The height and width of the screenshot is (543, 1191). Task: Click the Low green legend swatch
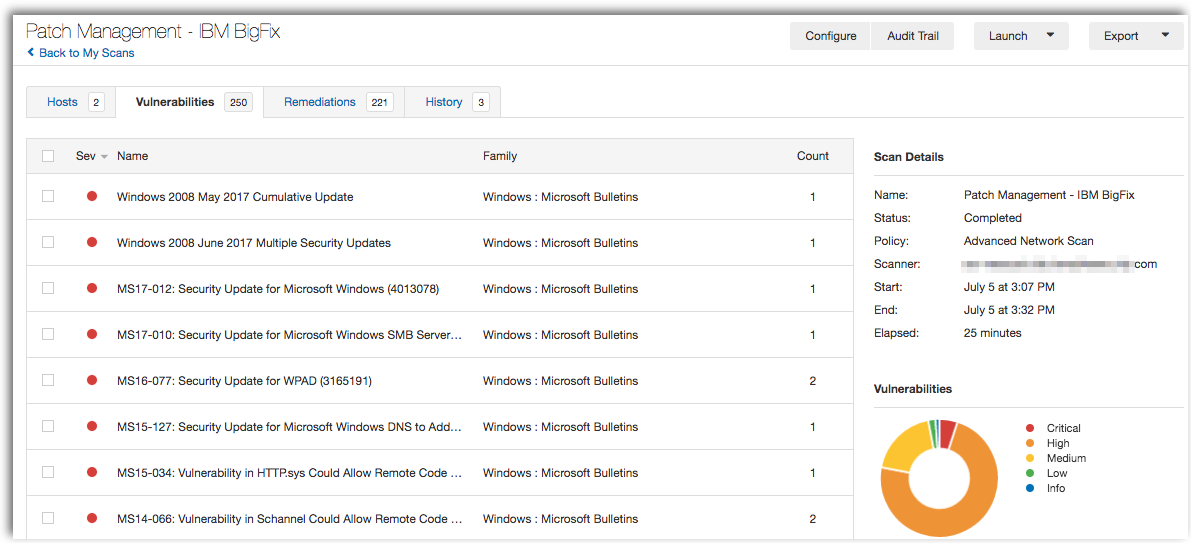coord(1030,473)
